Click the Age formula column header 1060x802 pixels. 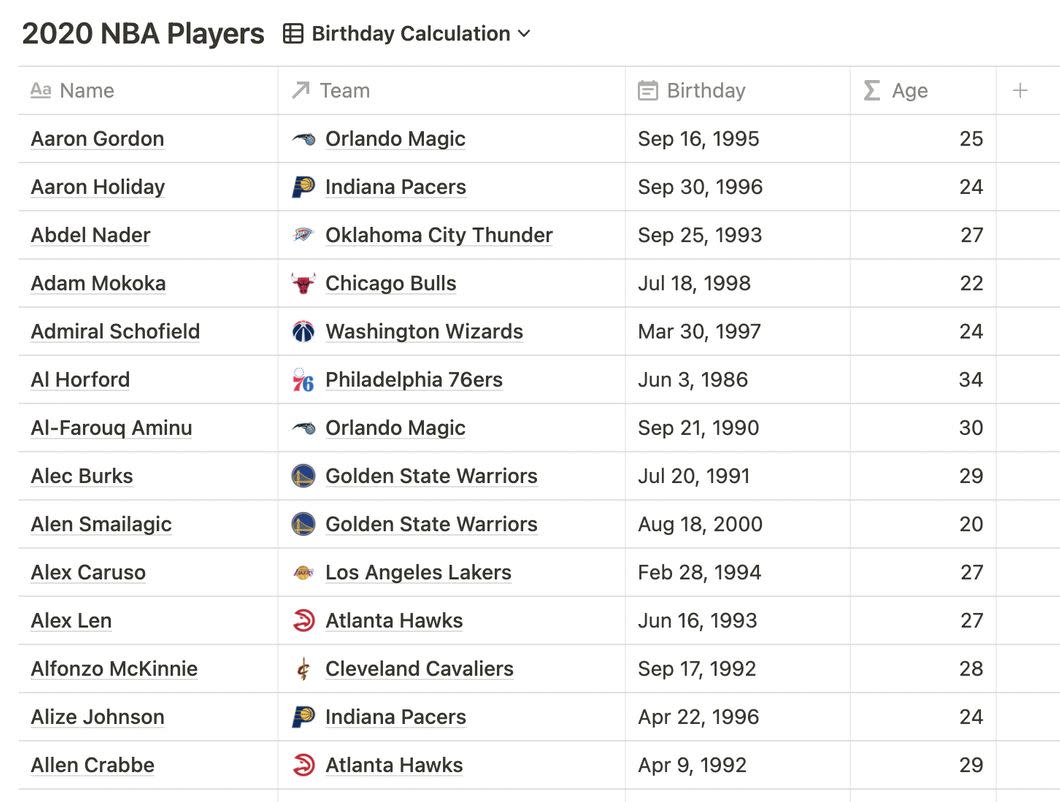[909, 91]
